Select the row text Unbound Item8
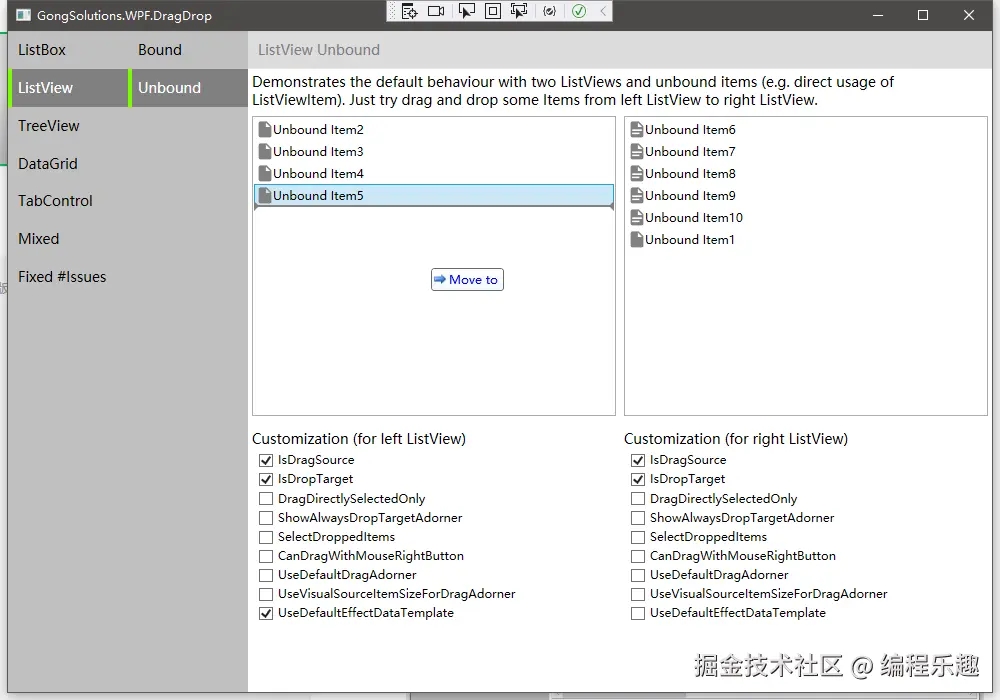Viewport: 1000px width, 700px height. tap(690, 173)
